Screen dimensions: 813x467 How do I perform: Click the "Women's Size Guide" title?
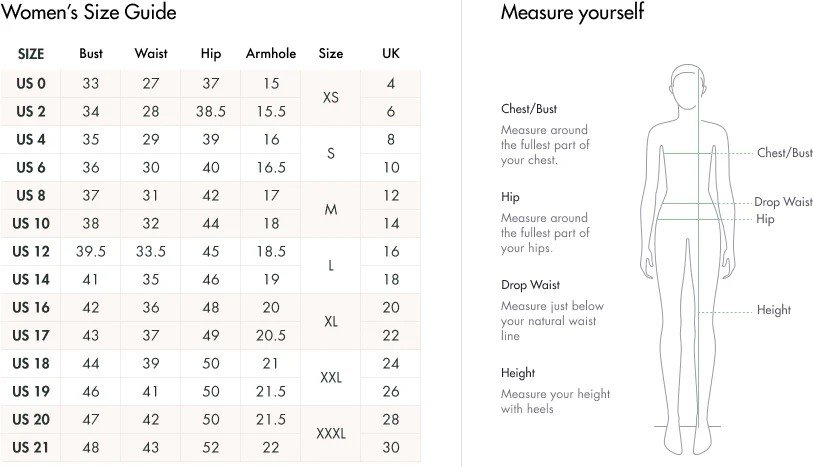(88, 13)
